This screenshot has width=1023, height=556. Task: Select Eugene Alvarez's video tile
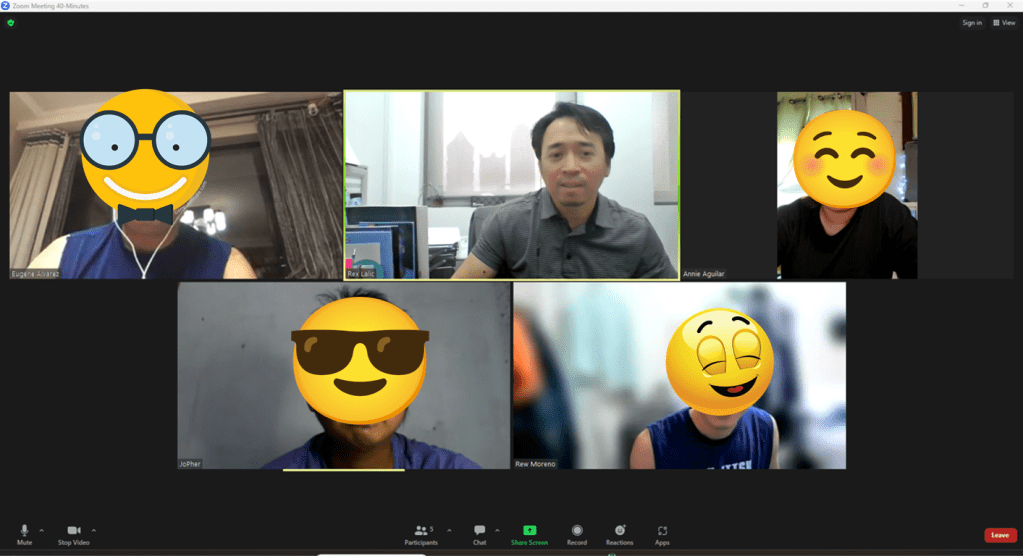pyautogui.click(x=175, y=185)
